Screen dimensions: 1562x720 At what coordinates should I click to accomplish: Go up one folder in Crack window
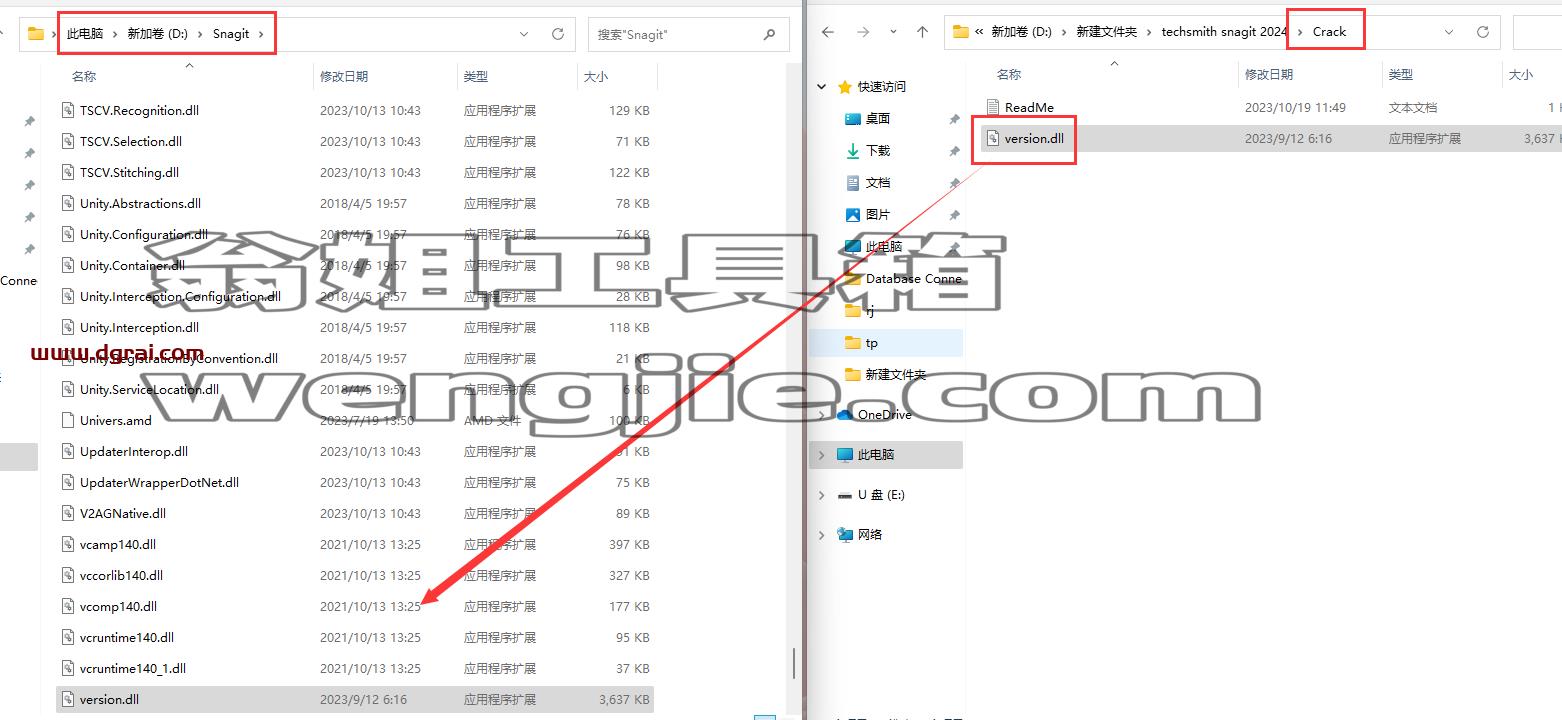click(922, 32)
